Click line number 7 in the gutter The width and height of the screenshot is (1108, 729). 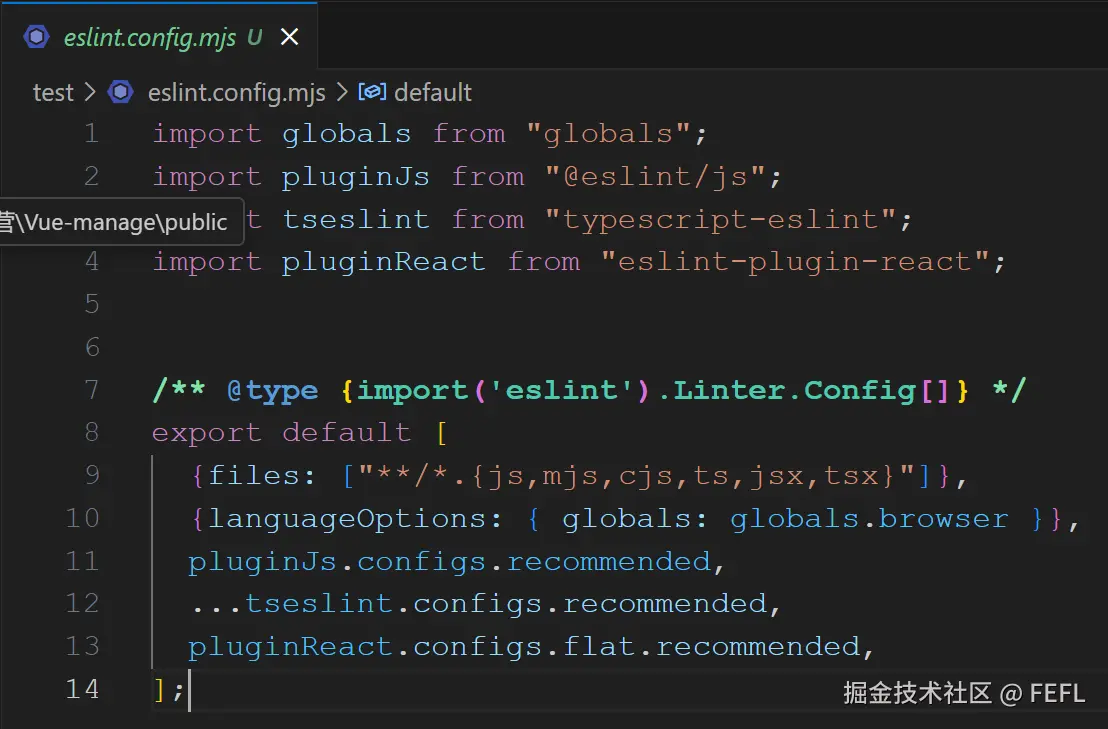point(90,390)
